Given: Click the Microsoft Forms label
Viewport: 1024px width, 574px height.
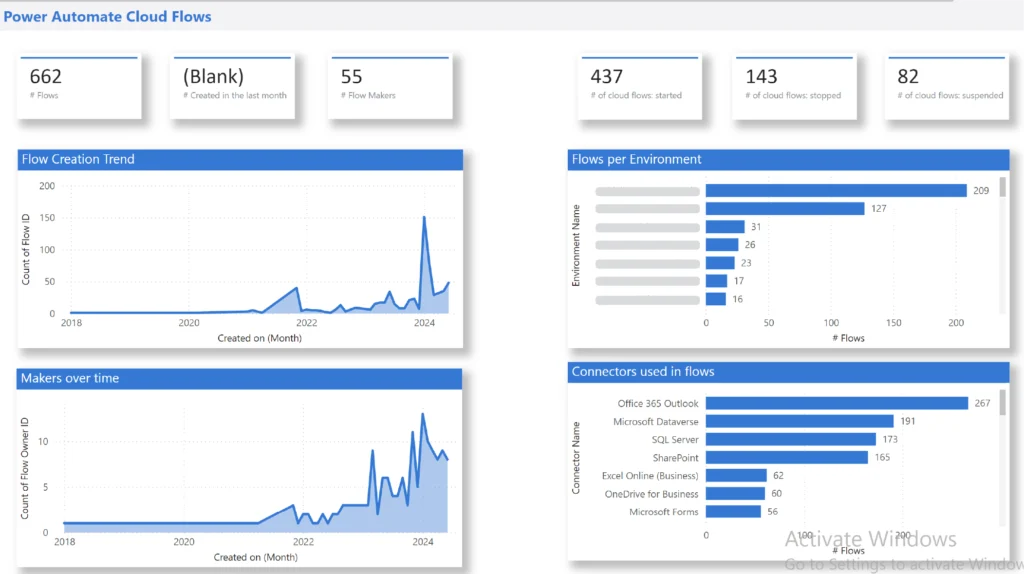Looking at the screenshot, I should (x=664, y=512).
